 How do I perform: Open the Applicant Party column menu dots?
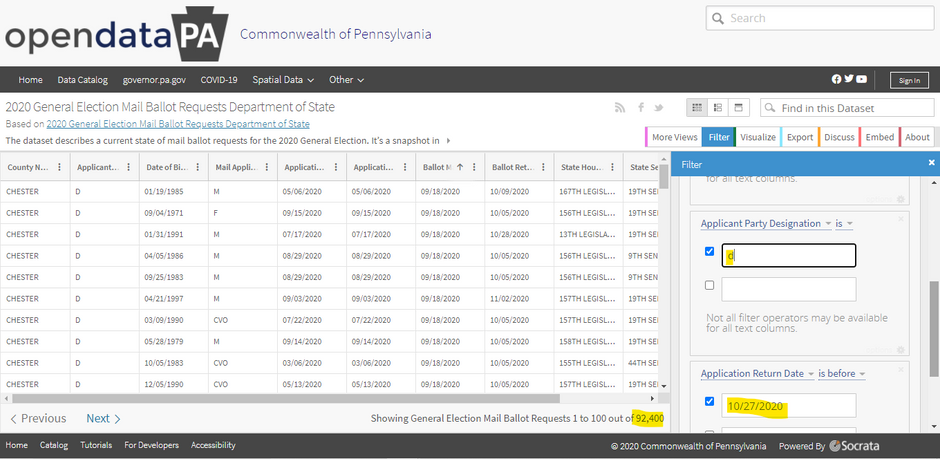(x=128, y=168)
